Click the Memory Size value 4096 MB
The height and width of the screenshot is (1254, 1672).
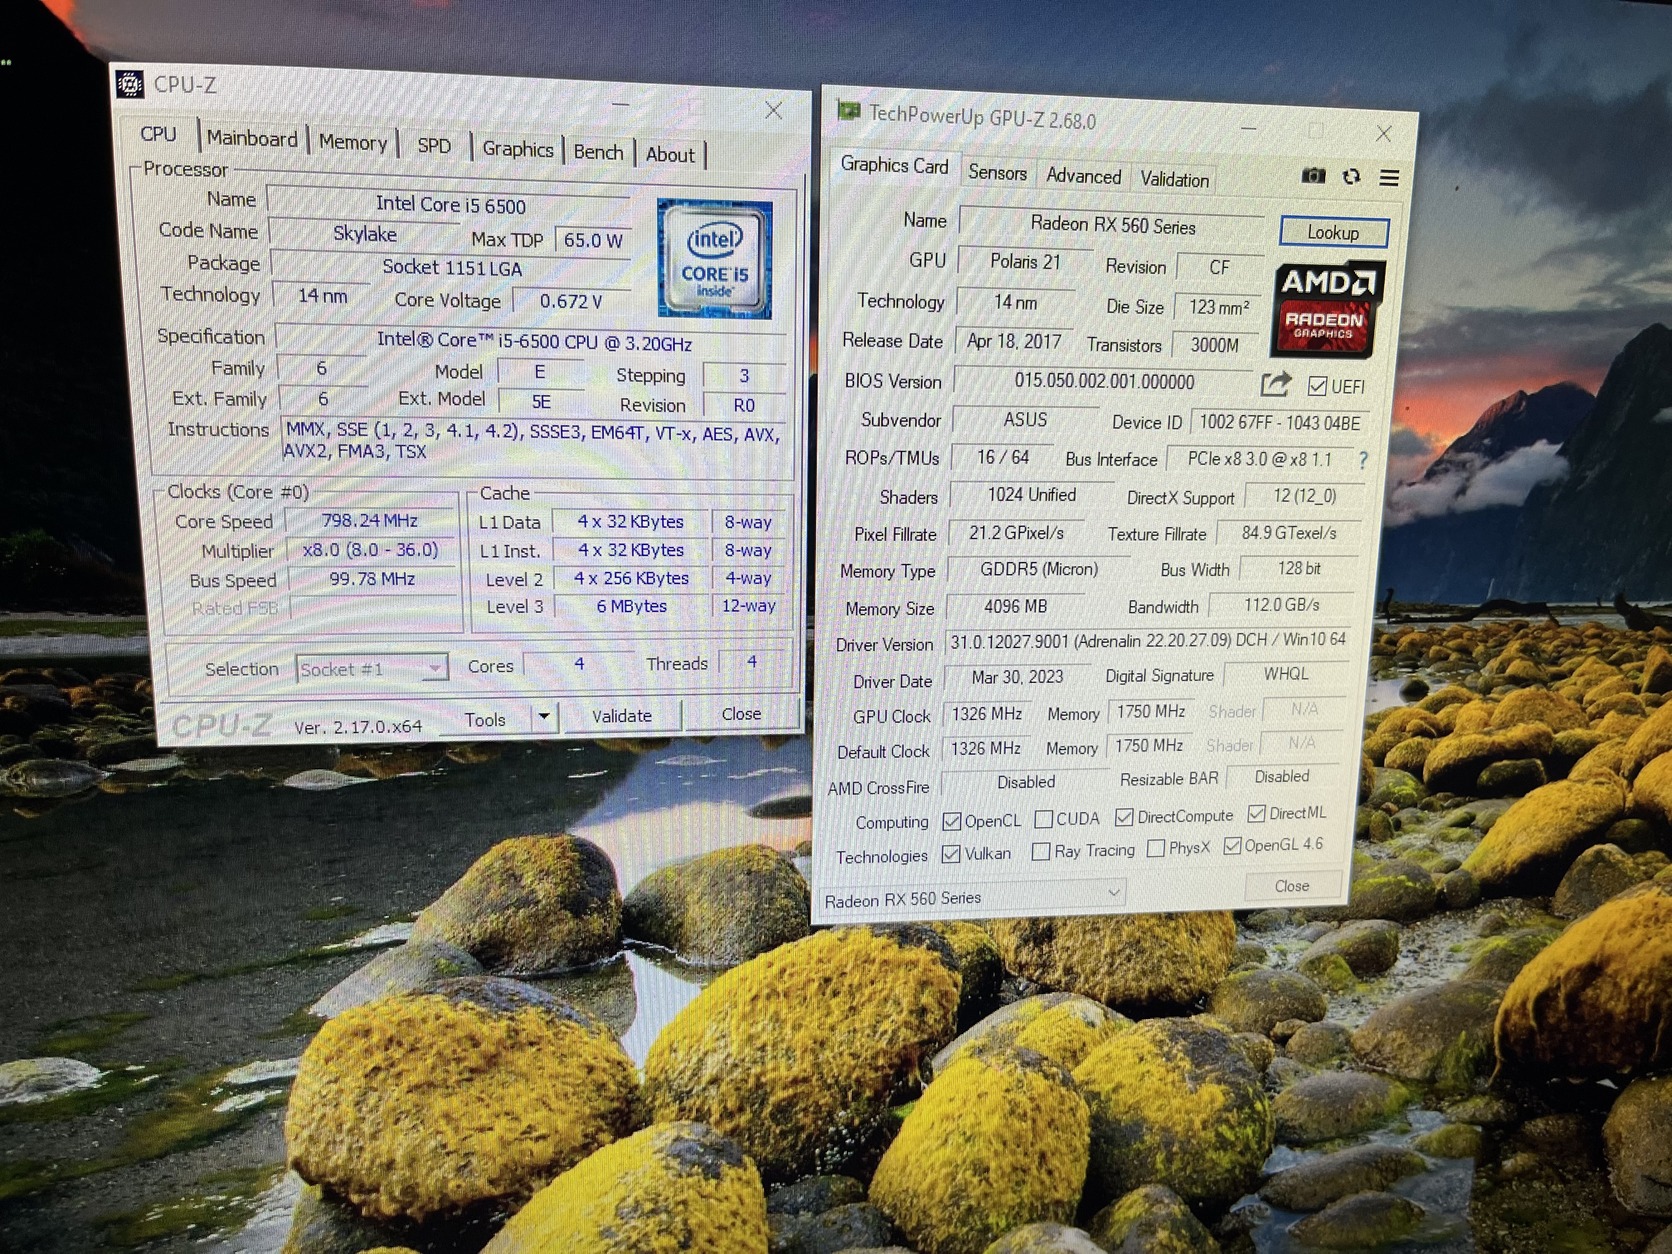click(1015, 607)
